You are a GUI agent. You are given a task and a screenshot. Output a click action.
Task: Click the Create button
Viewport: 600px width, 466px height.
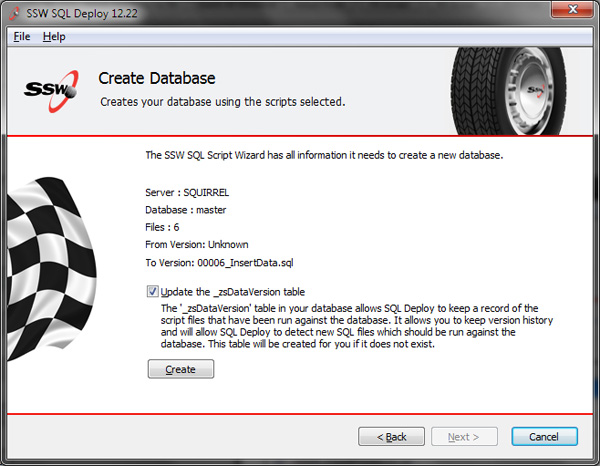181,369
